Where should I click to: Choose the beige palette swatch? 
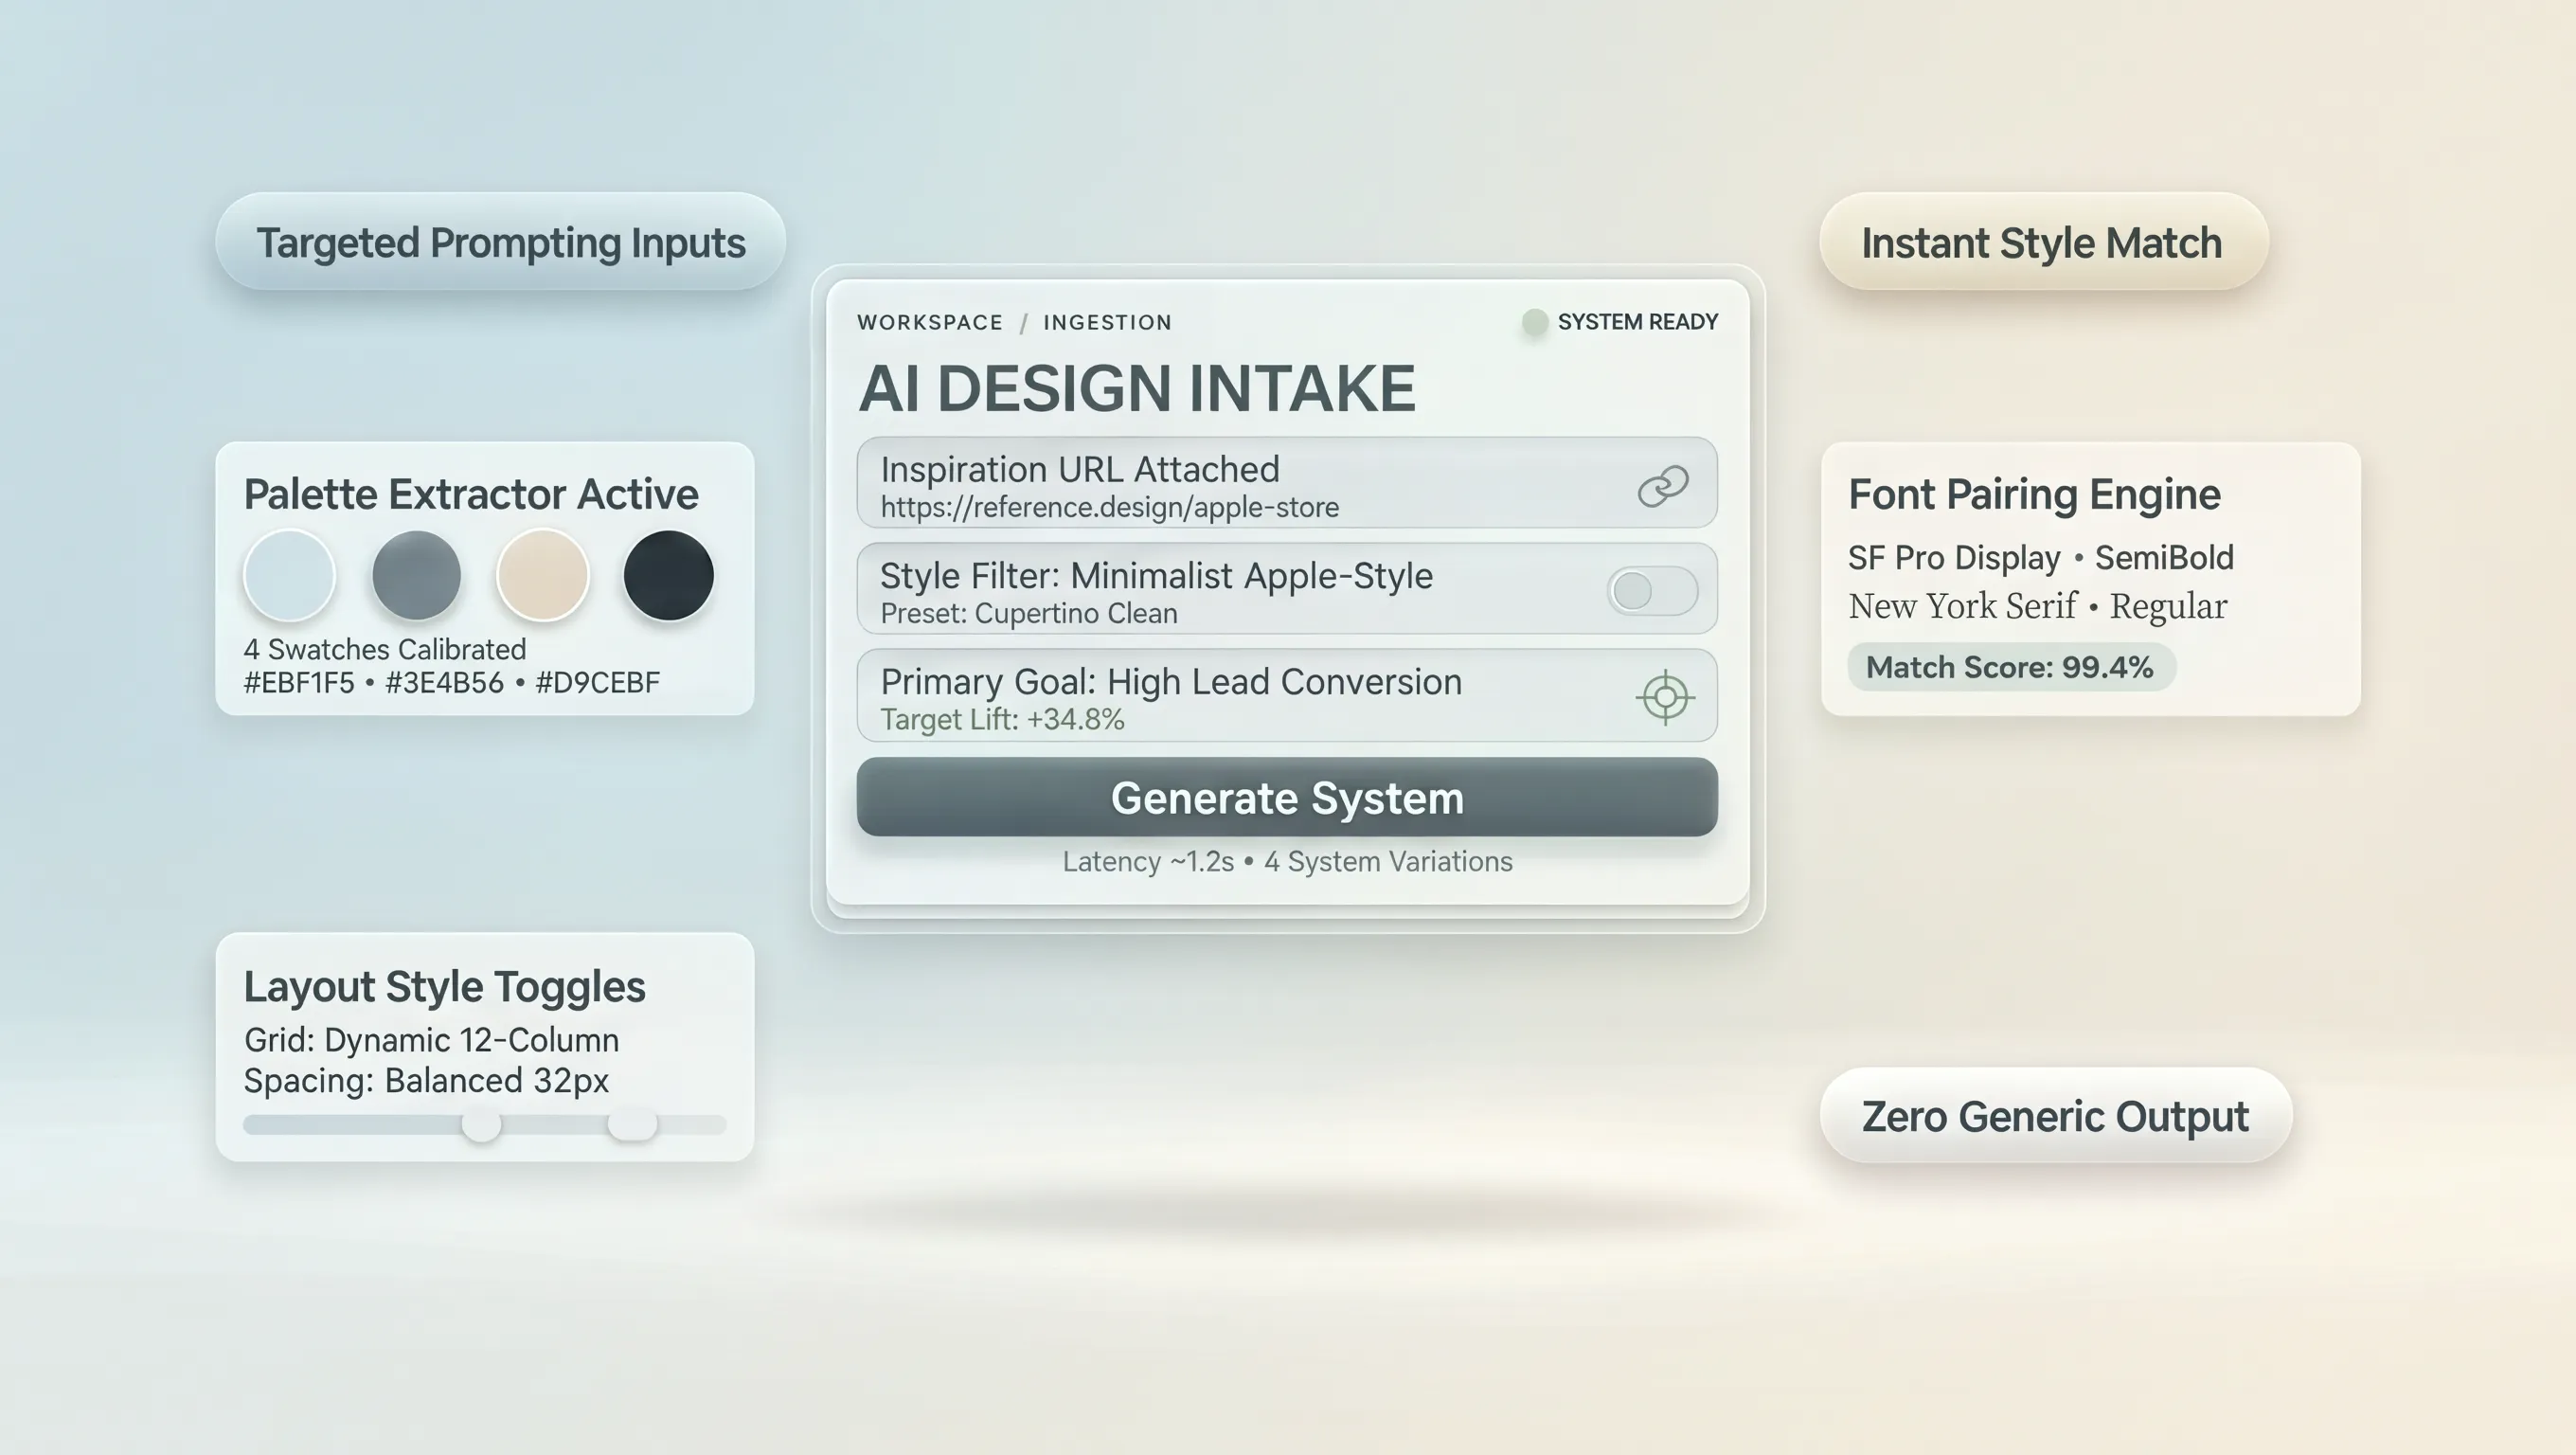(x=542, y=576)
